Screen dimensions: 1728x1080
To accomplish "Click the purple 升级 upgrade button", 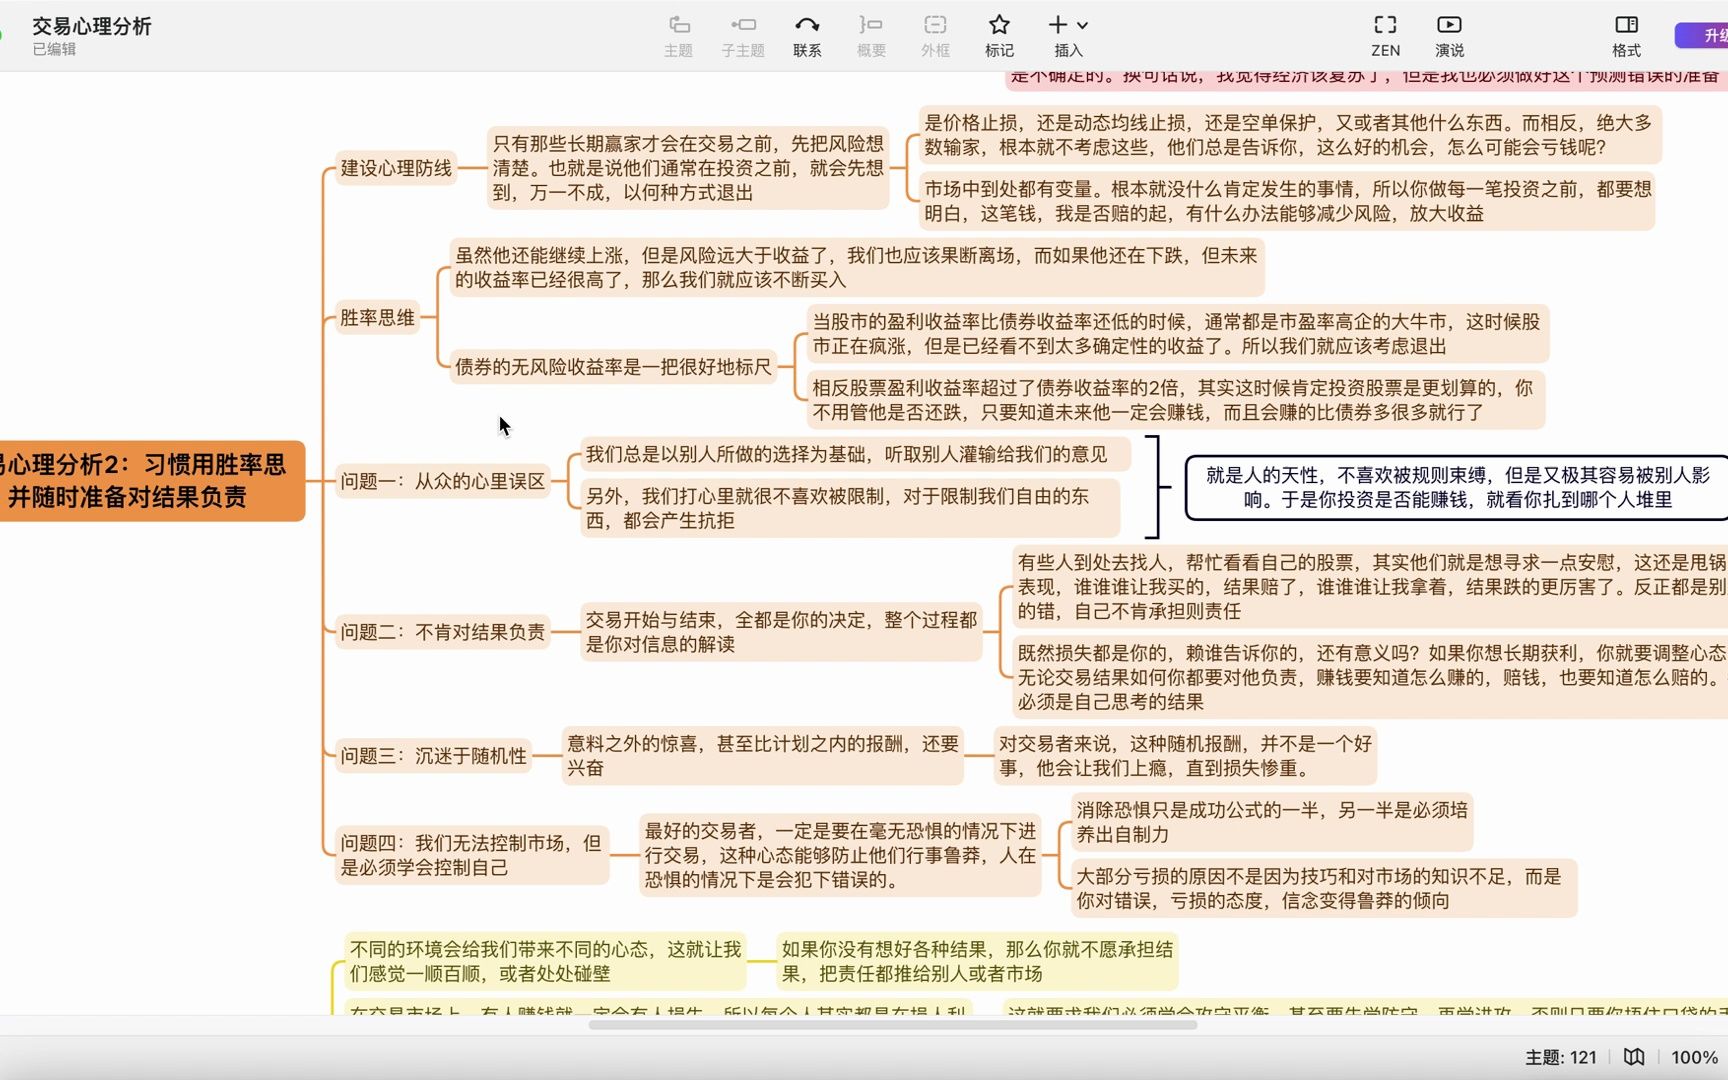I will point(1702,35).
